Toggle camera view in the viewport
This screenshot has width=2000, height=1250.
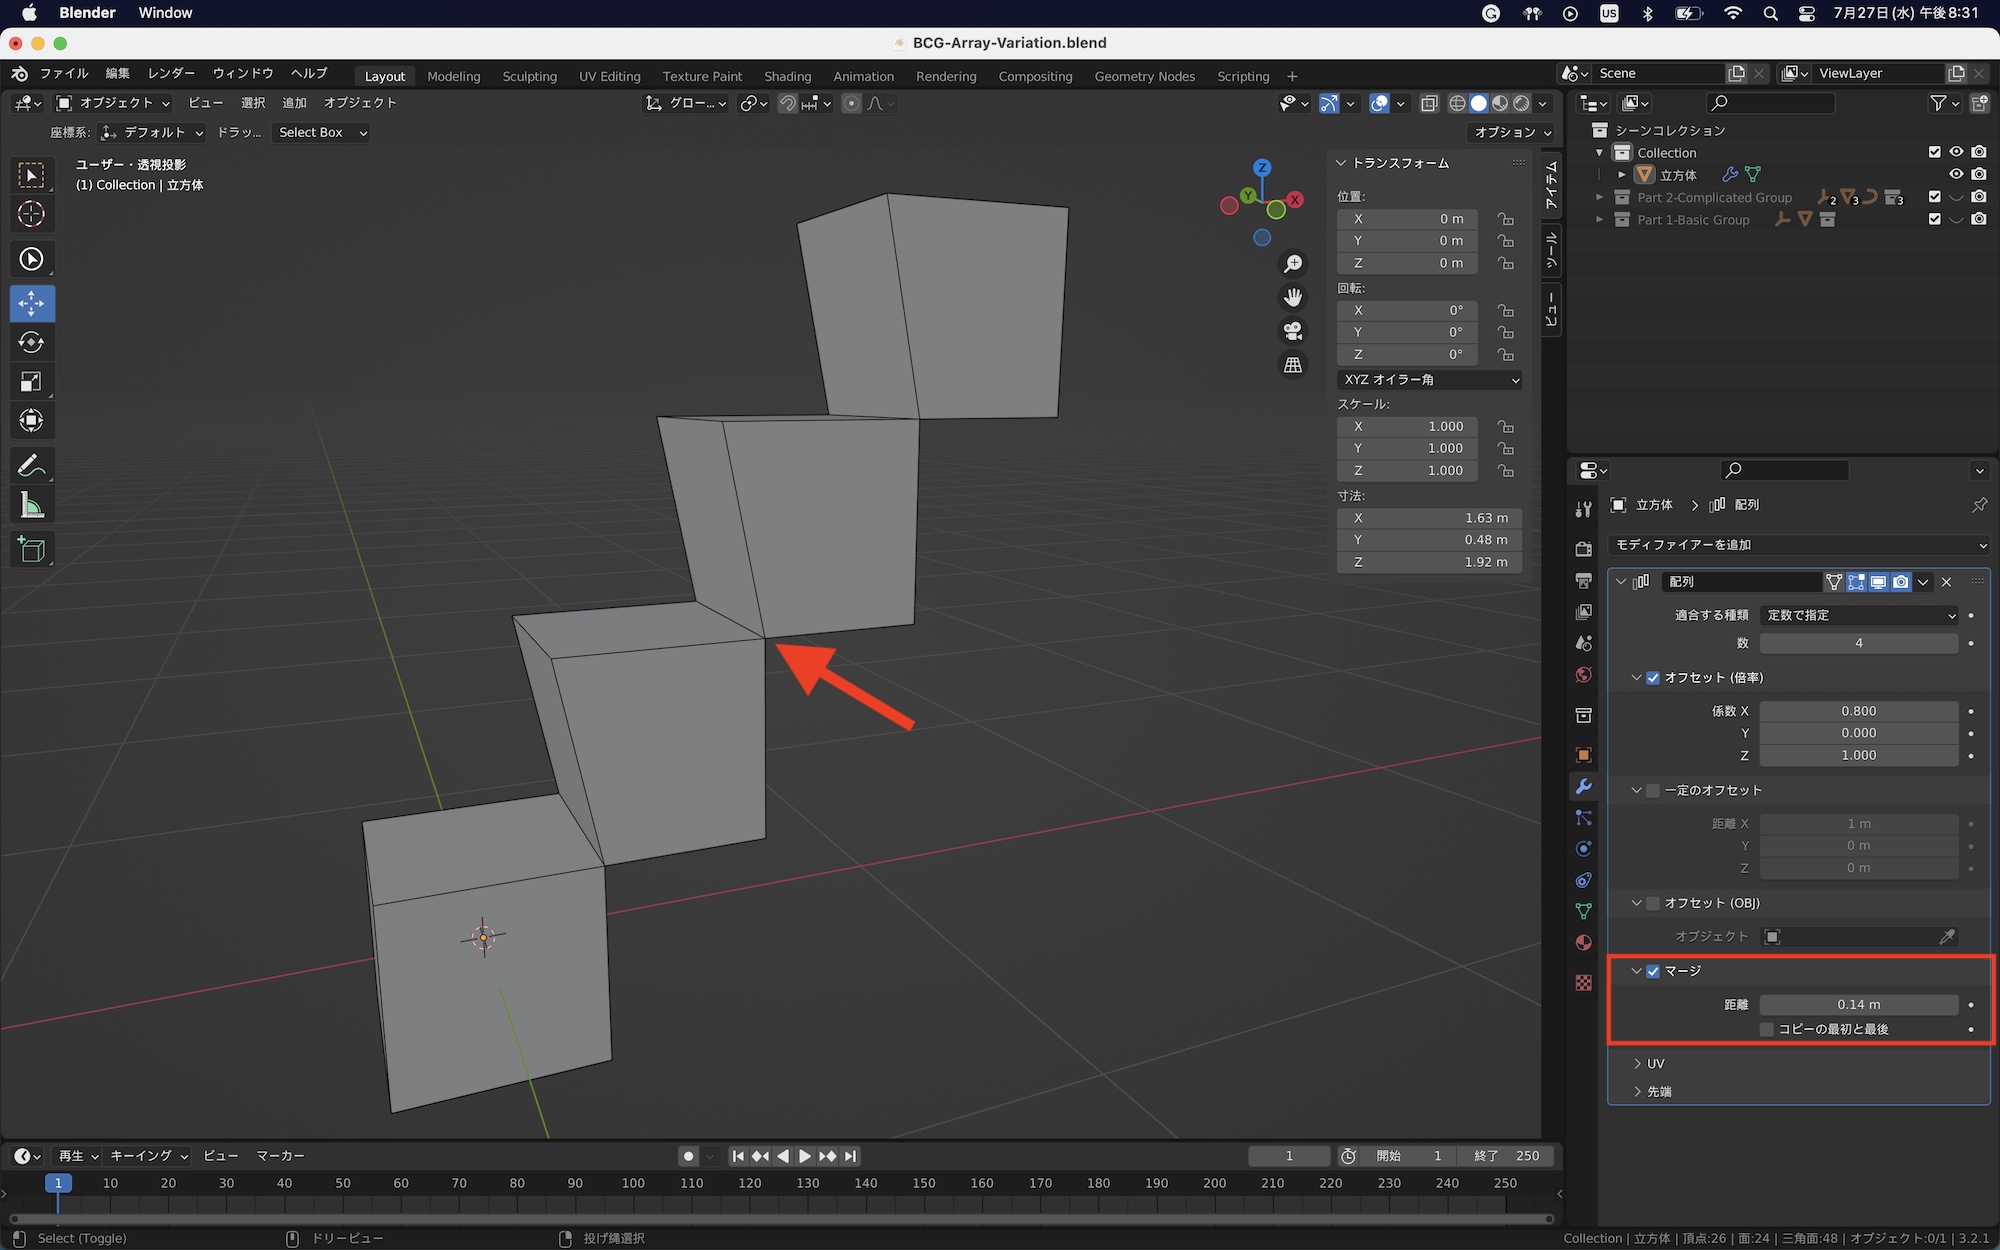pos(1293,331)
